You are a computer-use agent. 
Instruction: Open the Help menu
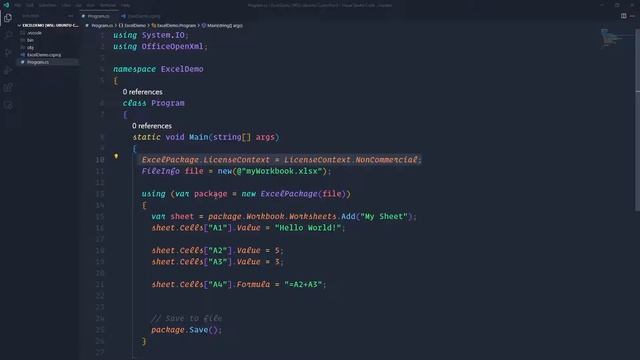(126, 5)
